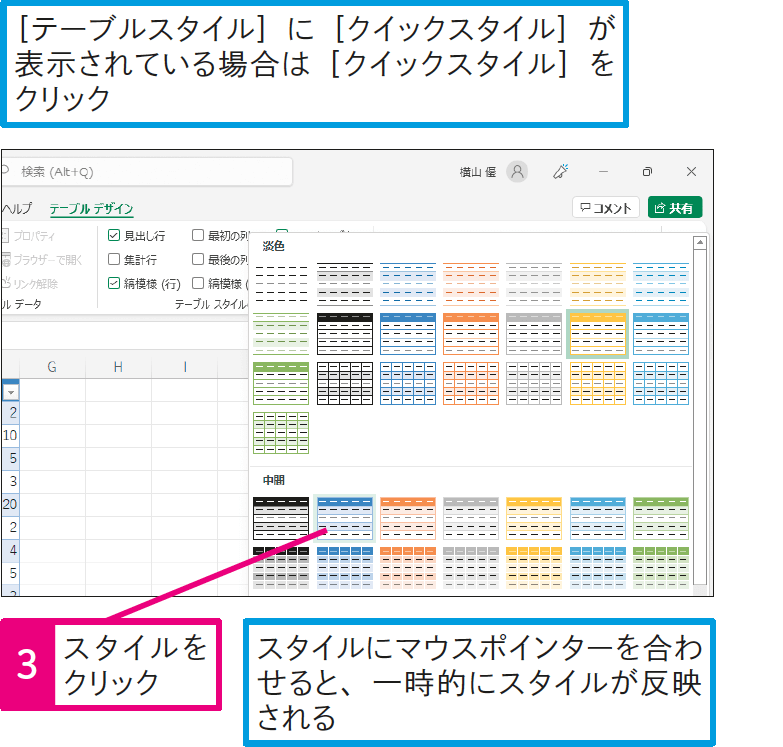The width and height of the screenshot is (783, 747).
Task: Choose black gridded light table style
Action: click(345, 383)
